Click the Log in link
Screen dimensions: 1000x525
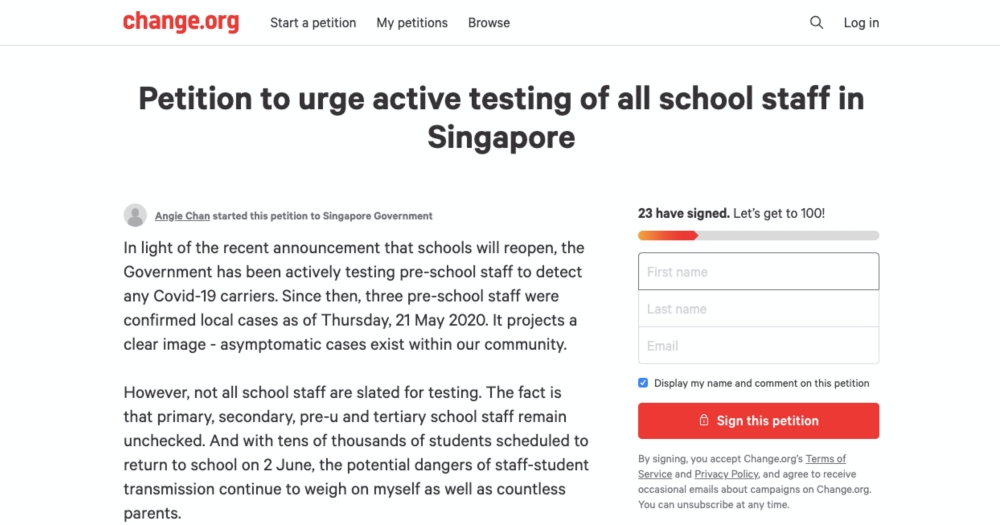(x=861, y=23)
